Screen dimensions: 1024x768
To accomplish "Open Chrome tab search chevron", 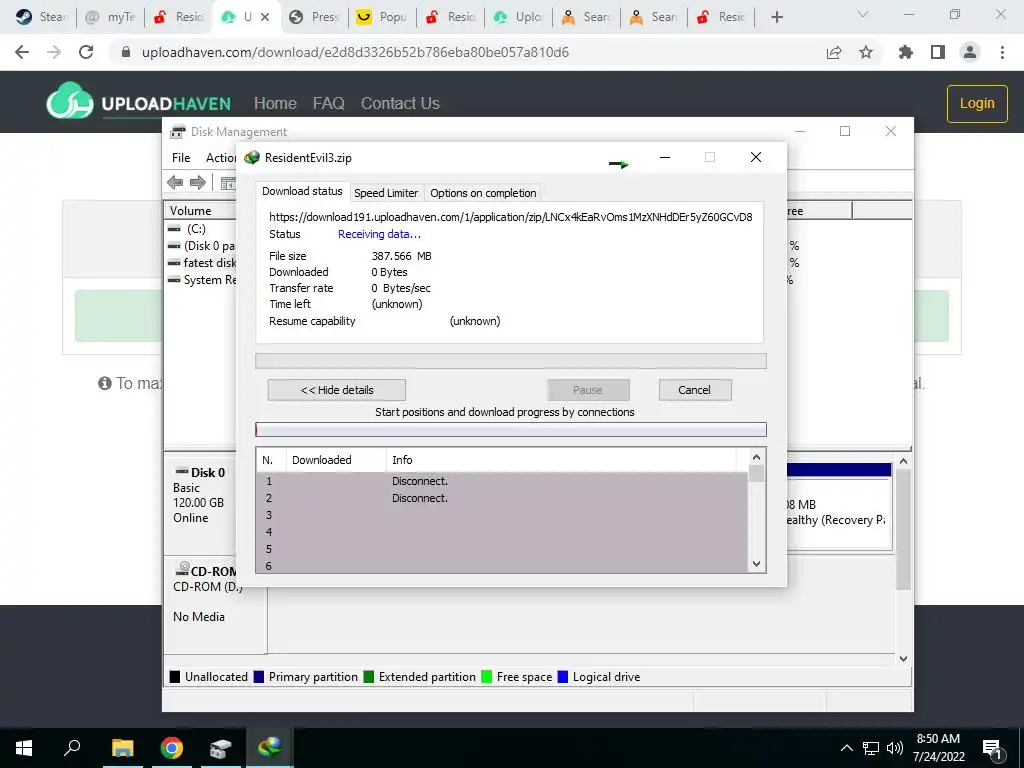I will click(863, 15).
